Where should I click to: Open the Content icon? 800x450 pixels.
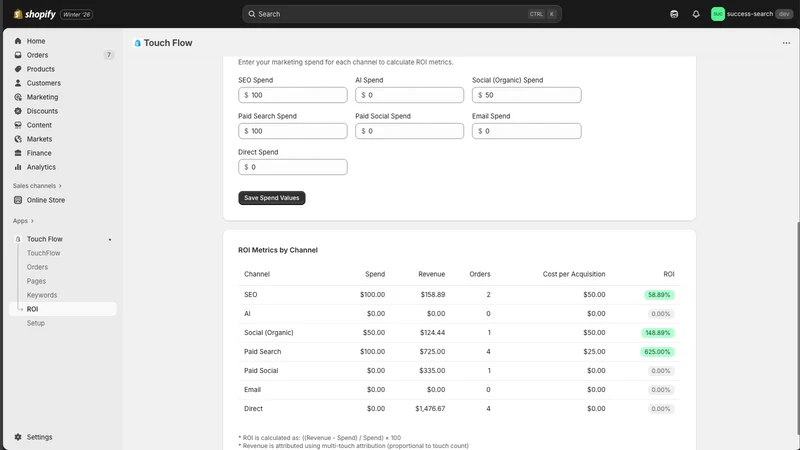tap(18, 125)
